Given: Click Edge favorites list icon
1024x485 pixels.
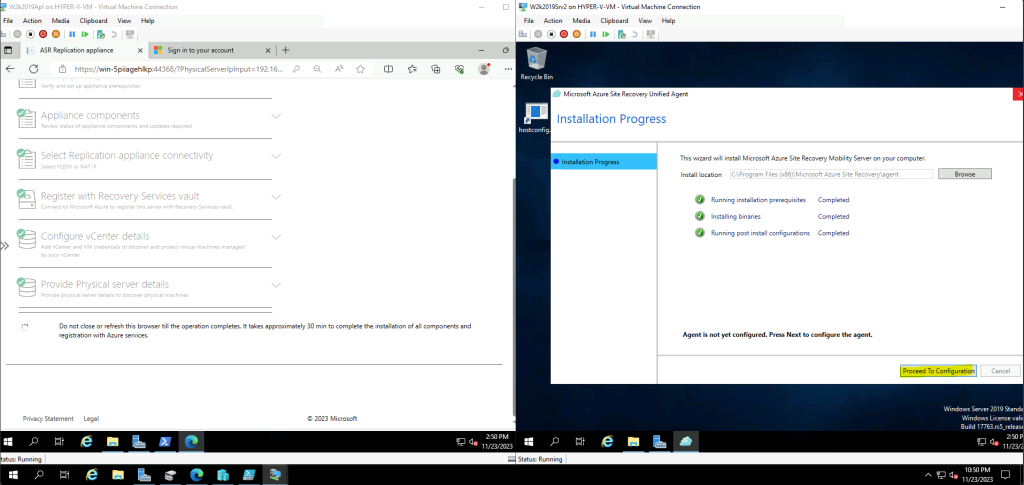Looking at the screenshot, I should pos(412,69).
